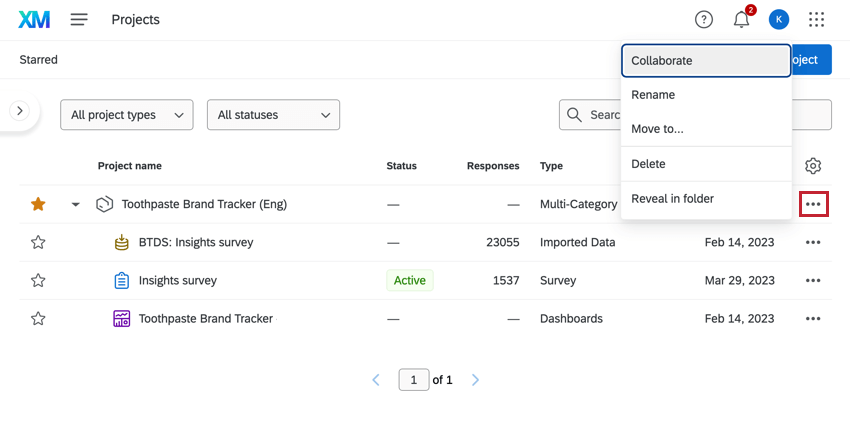This screenshot has width=850, height=425.
Task: Choose Delete in the context menu
Action: click(x=649, y=164)
